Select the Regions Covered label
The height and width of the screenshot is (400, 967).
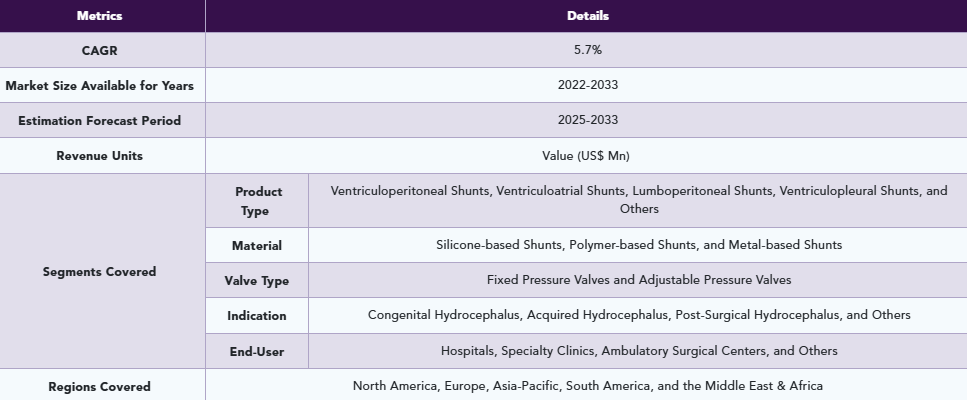[x=100, y=386]
